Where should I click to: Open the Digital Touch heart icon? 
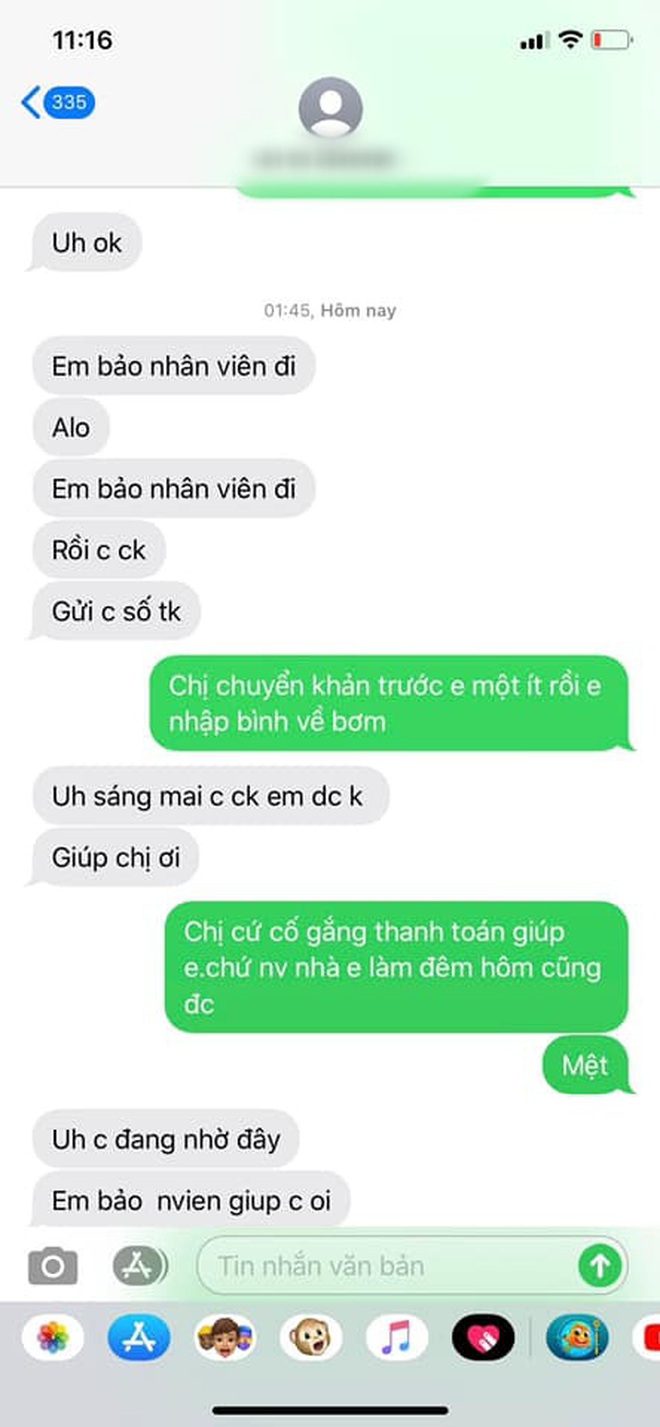pyautogui.click(x=483, y=1337)
